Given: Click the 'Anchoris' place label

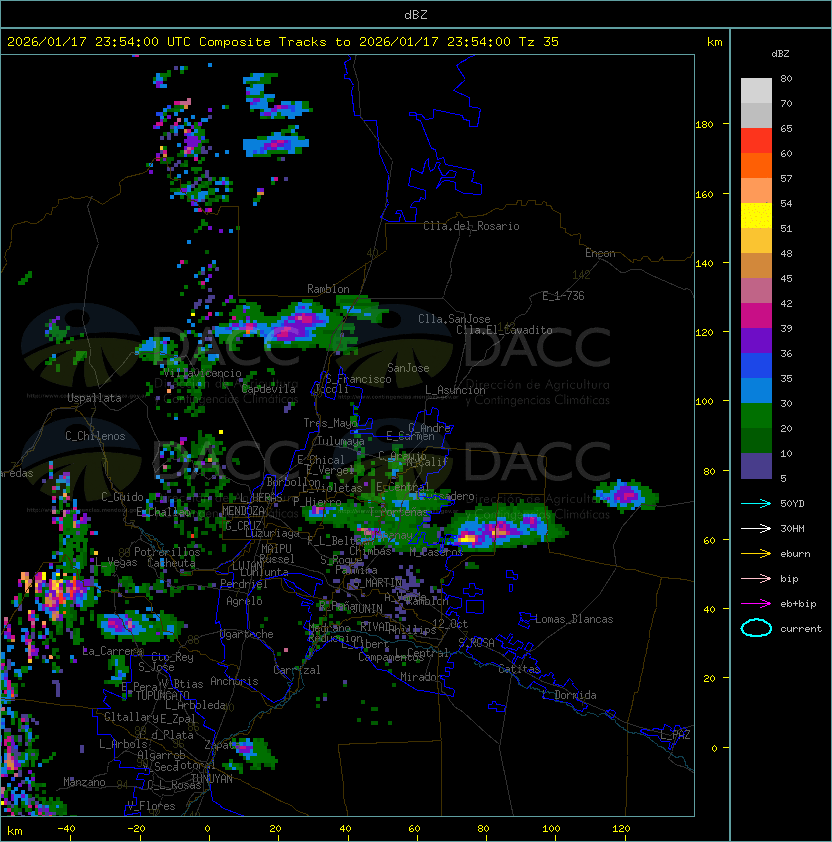Looking at the screenshot, I should click(x=234, y=681).
